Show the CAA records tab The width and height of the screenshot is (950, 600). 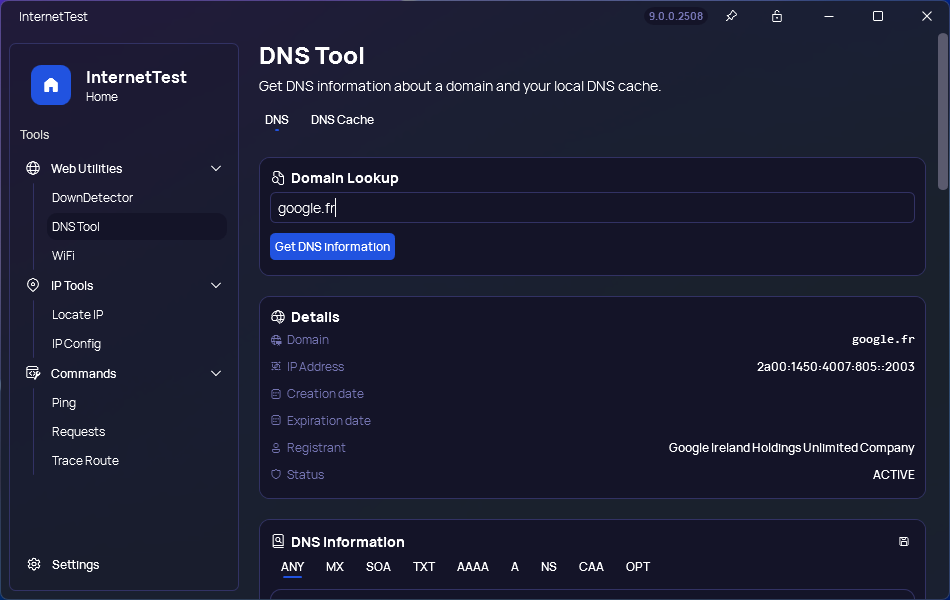point(591,567)
